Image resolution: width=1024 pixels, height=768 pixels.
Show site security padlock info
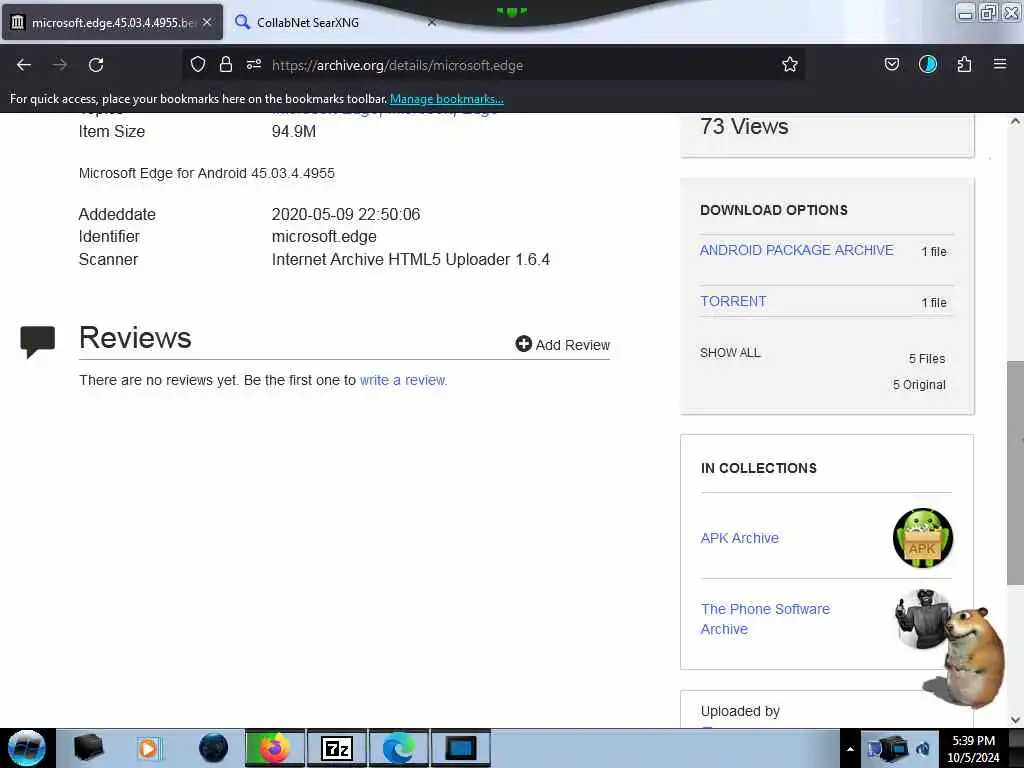click(x=226, y=64)
